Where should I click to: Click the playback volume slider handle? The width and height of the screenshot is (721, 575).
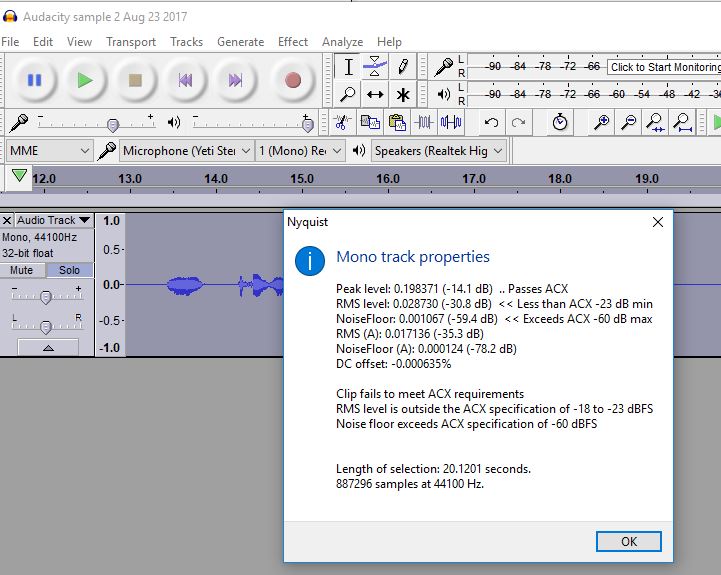point(308,125)
